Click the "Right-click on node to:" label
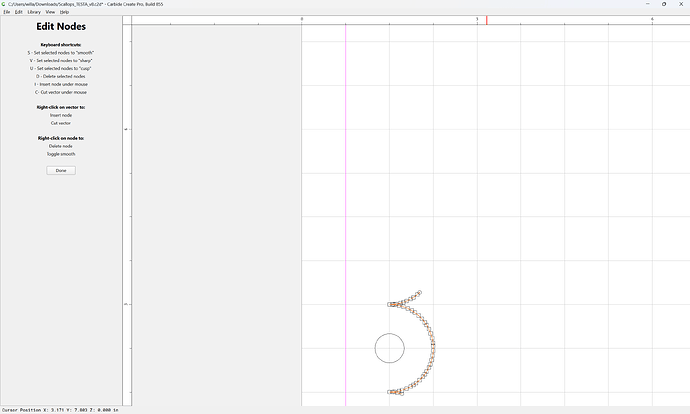Viewport: 690px width, 414px height. [x=61, y=138]
